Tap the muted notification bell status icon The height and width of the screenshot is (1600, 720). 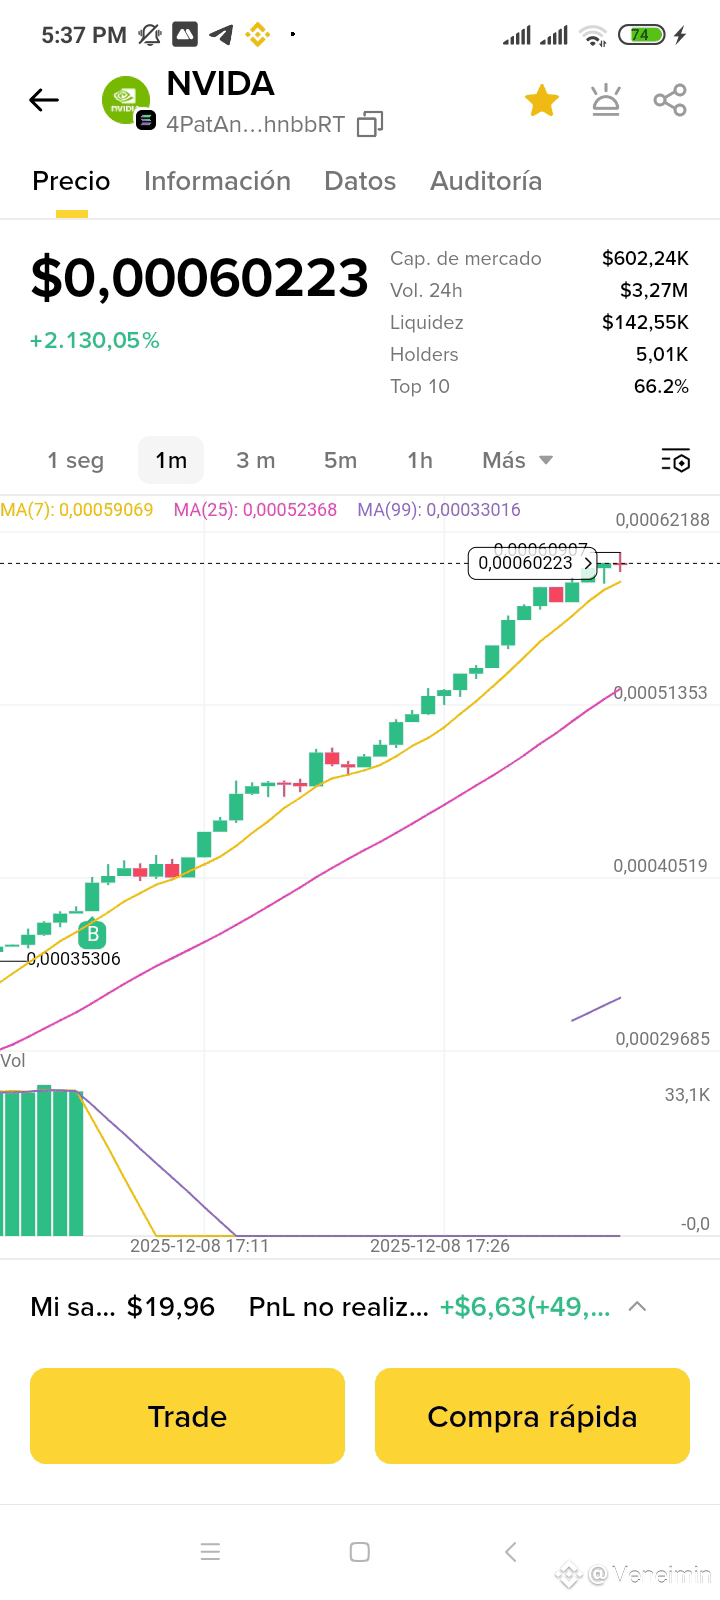(x=150, y=35)
